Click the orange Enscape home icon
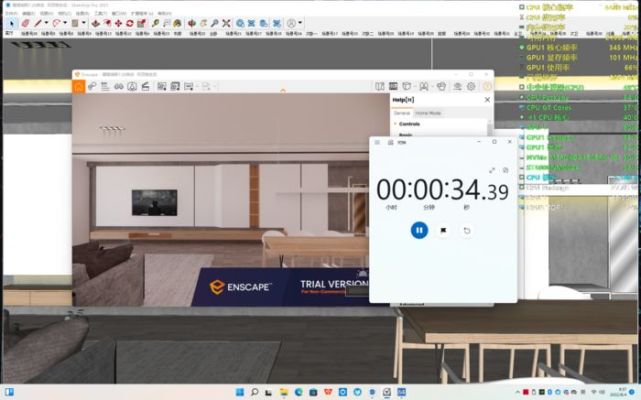641x400 pixels. 79,87
